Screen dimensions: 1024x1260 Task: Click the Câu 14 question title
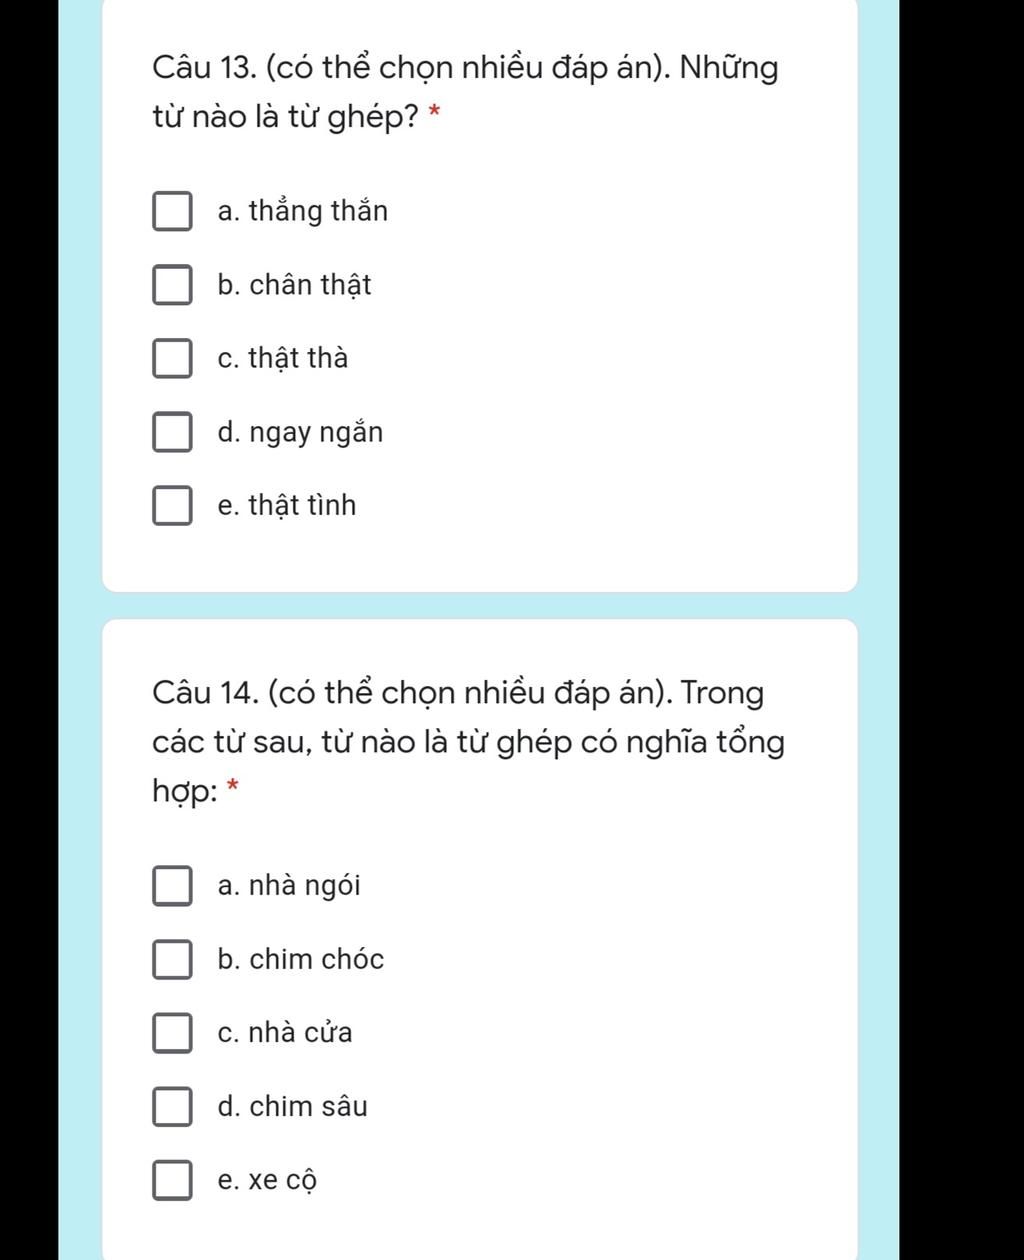[x=468, y=742]
